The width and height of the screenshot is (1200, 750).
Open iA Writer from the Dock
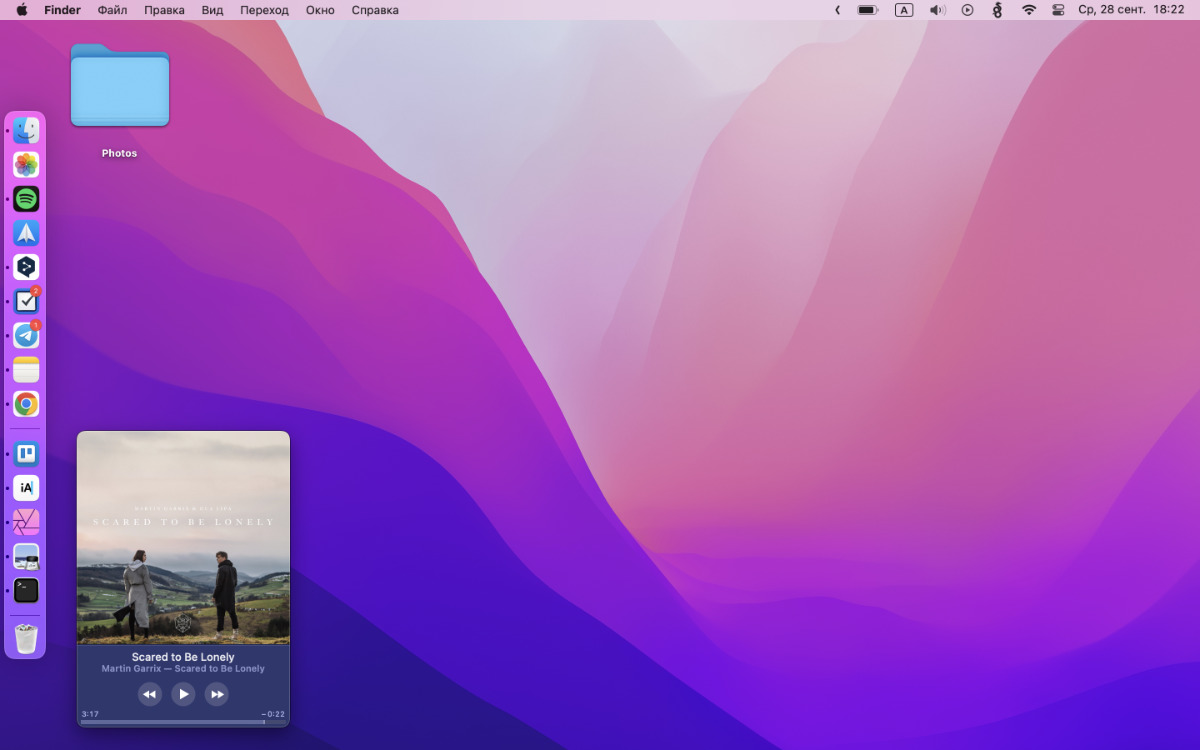[x=26, y=488]
